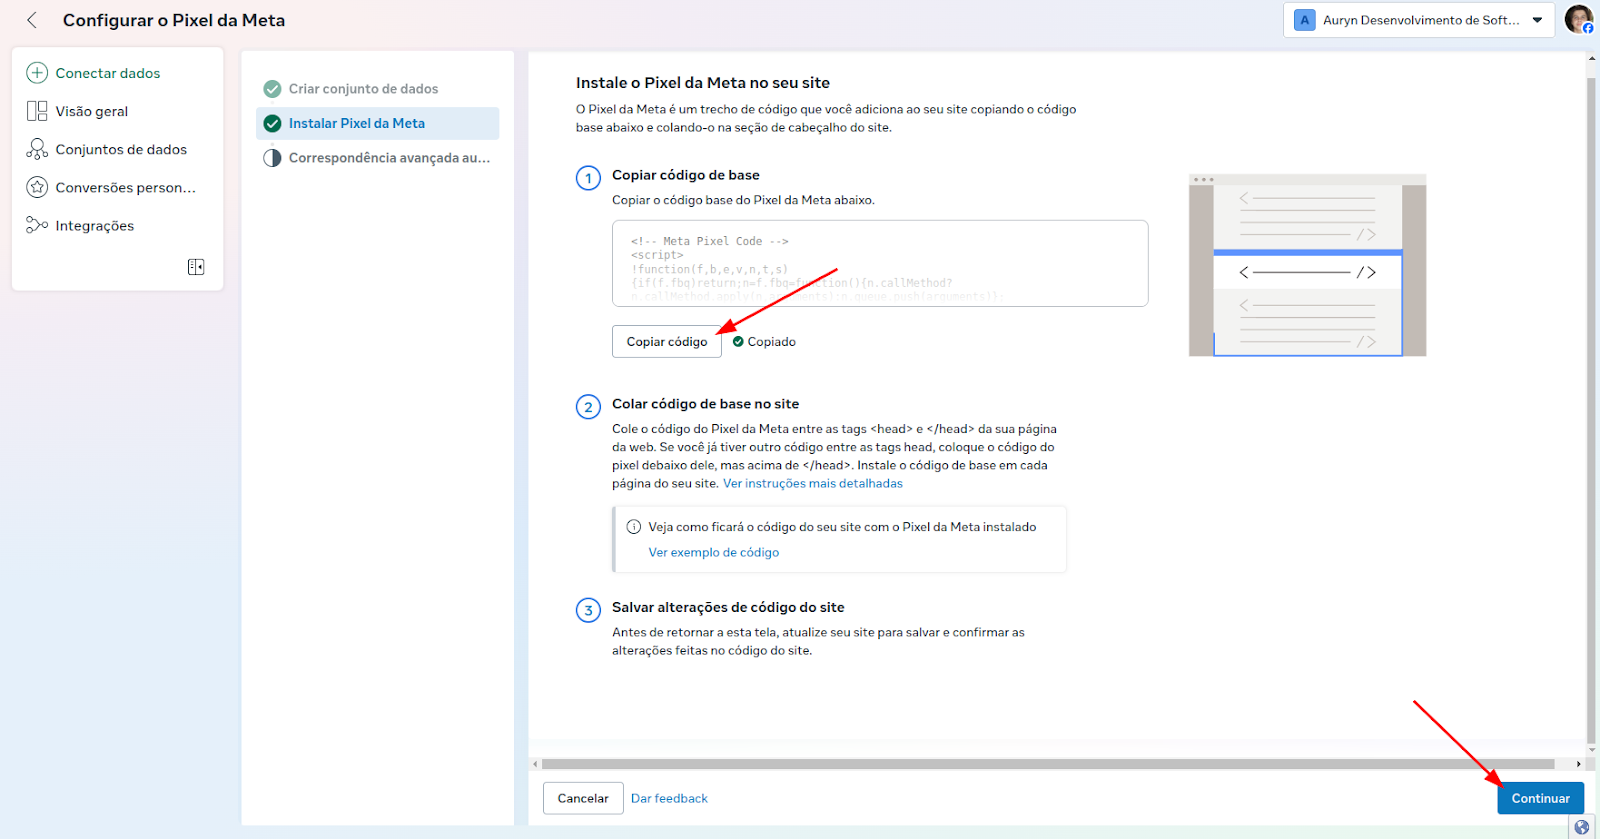Click the Configurar o Pixel da Meta title
The image size is (1600, 839).
(x=174, y=20)
